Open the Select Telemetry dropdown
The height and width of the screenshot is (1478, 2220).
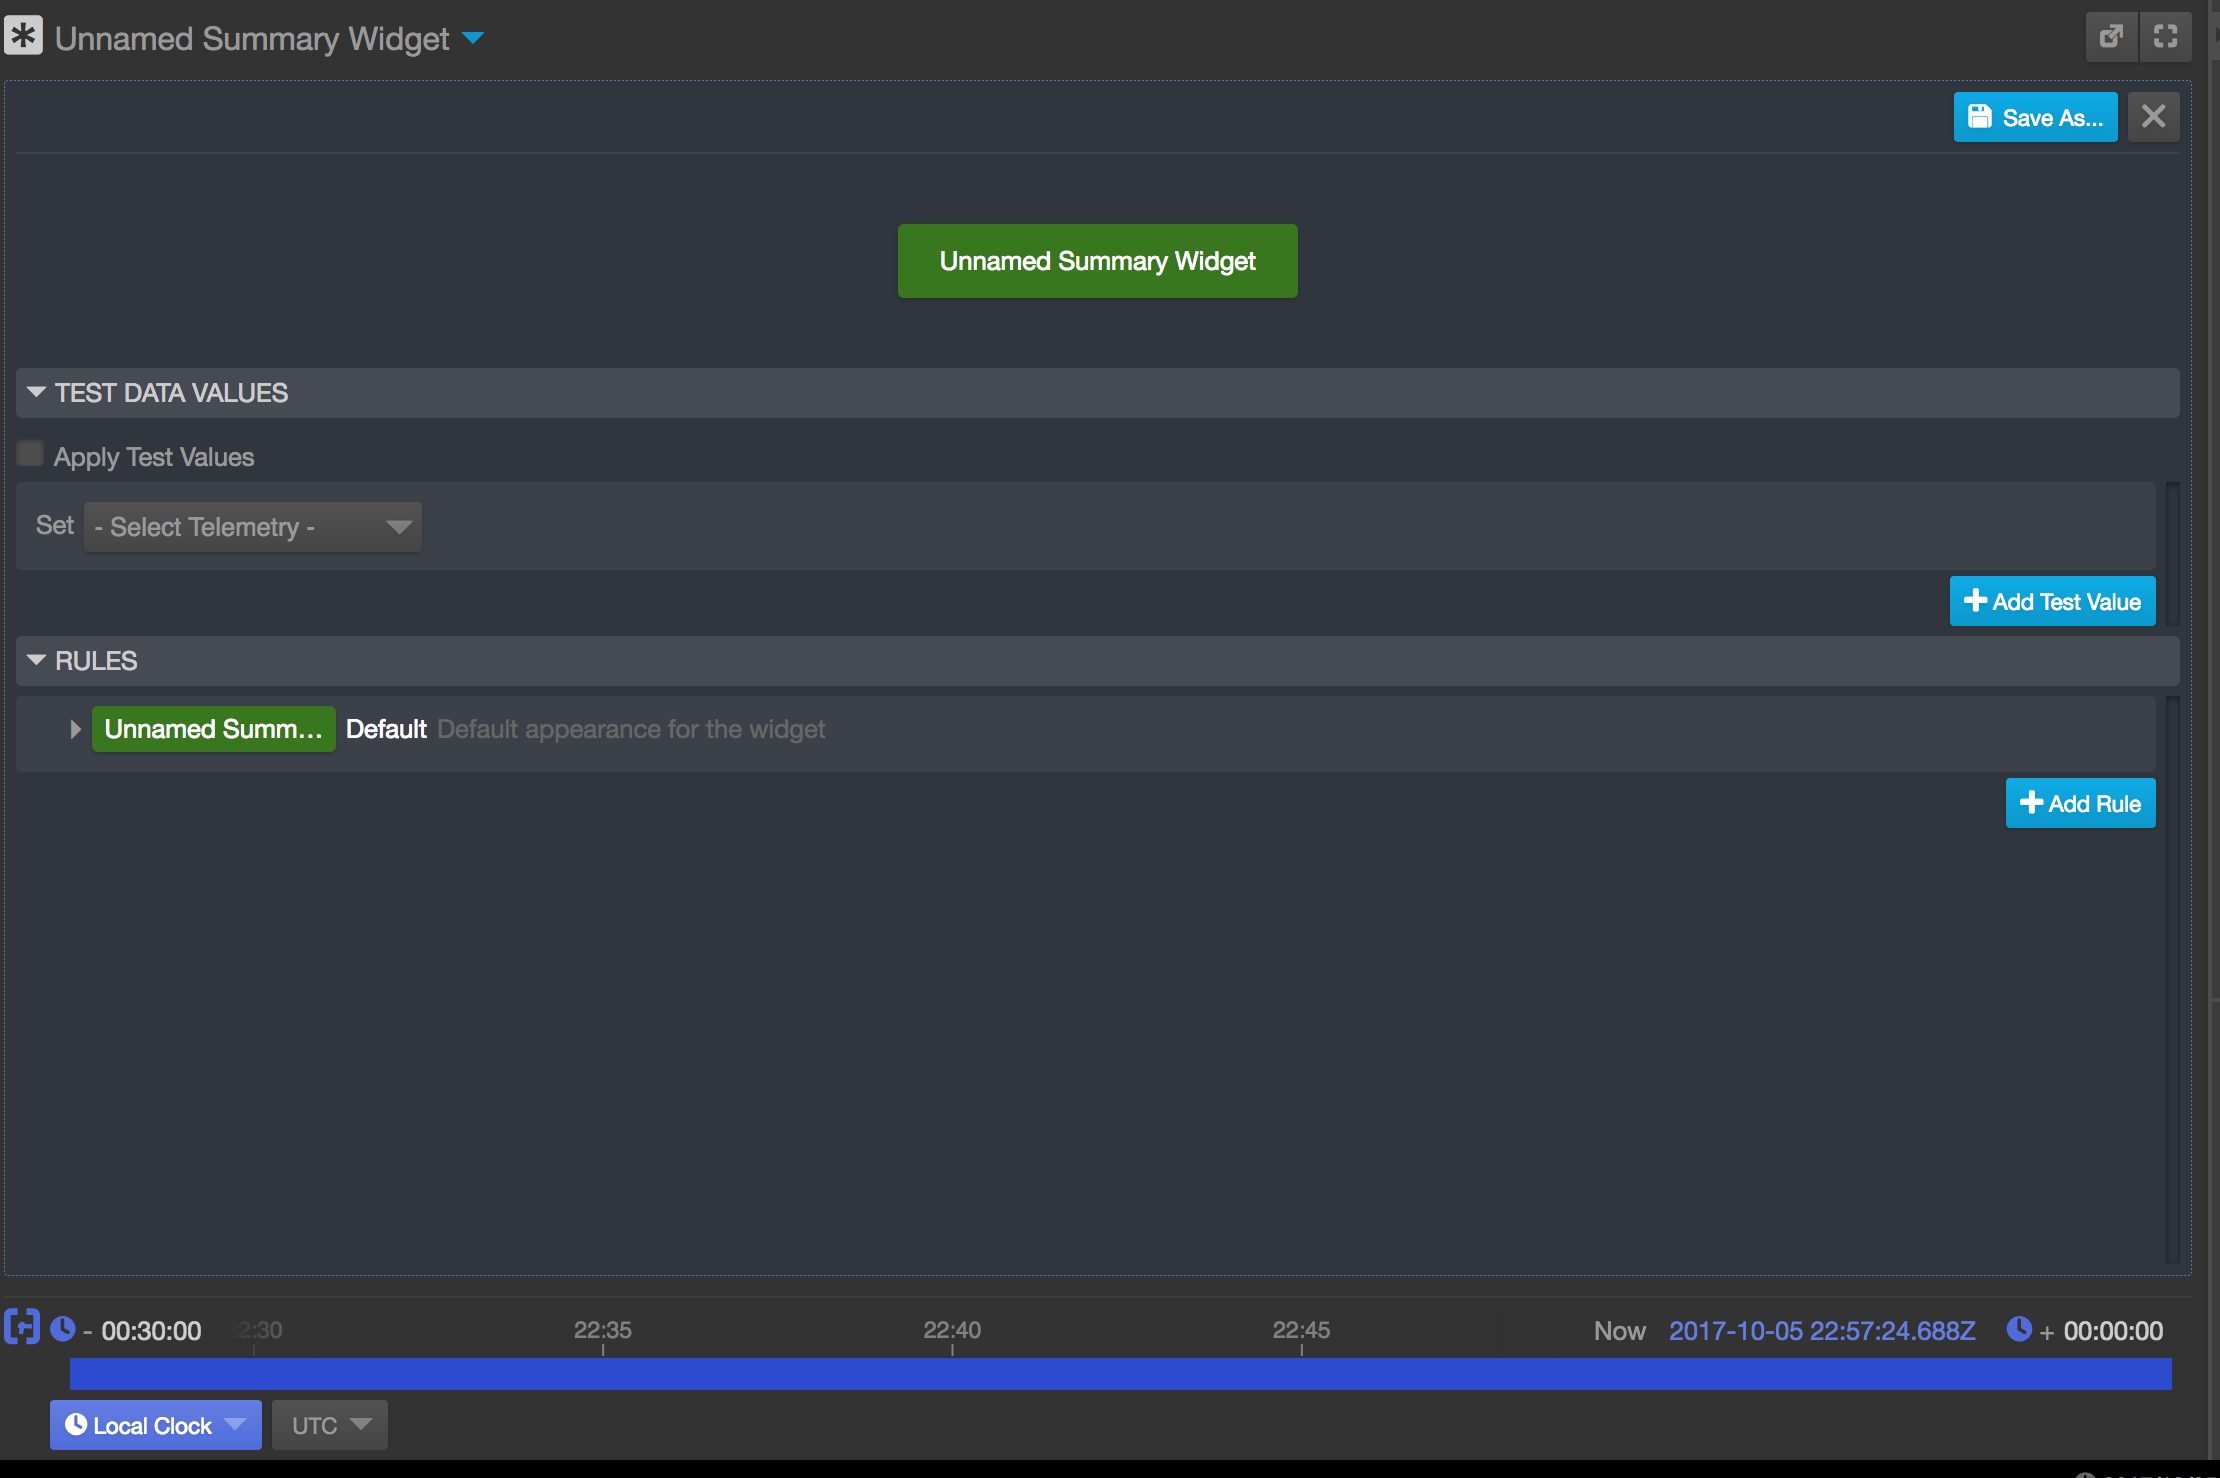click(252, 526)
